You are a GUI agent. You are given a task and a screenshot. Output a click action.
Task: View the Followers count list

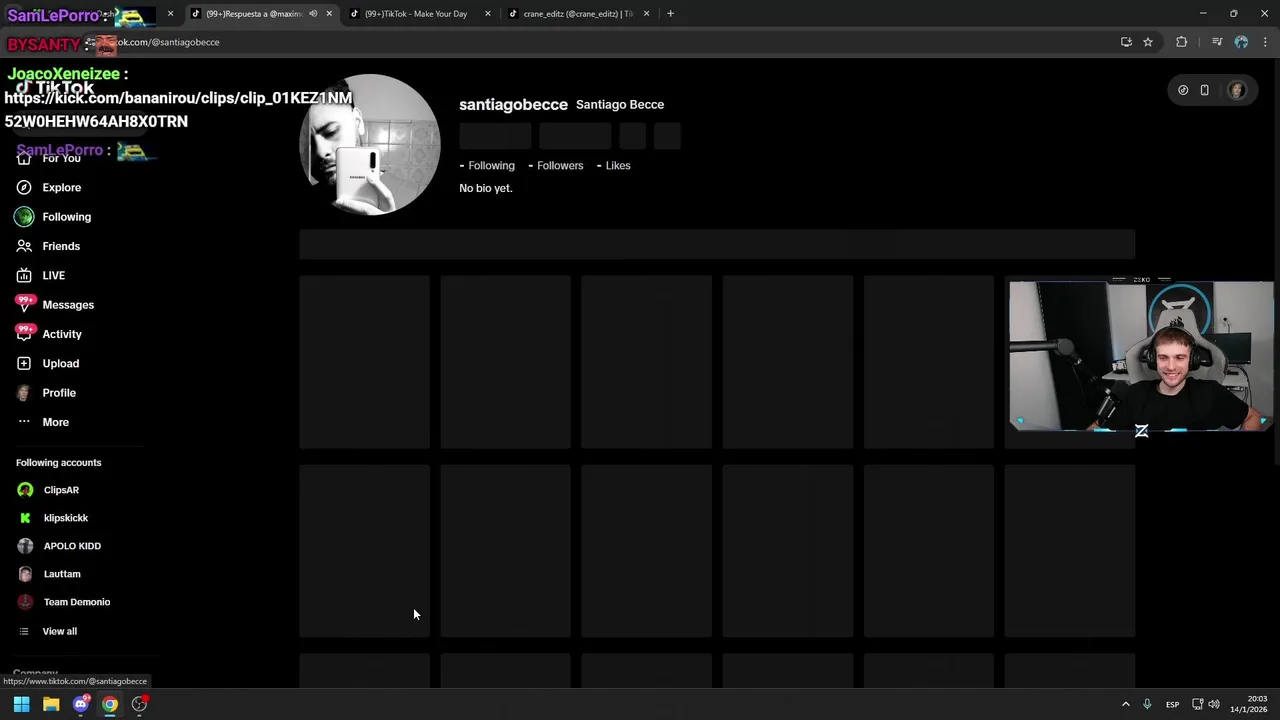[x=555, y=165]
